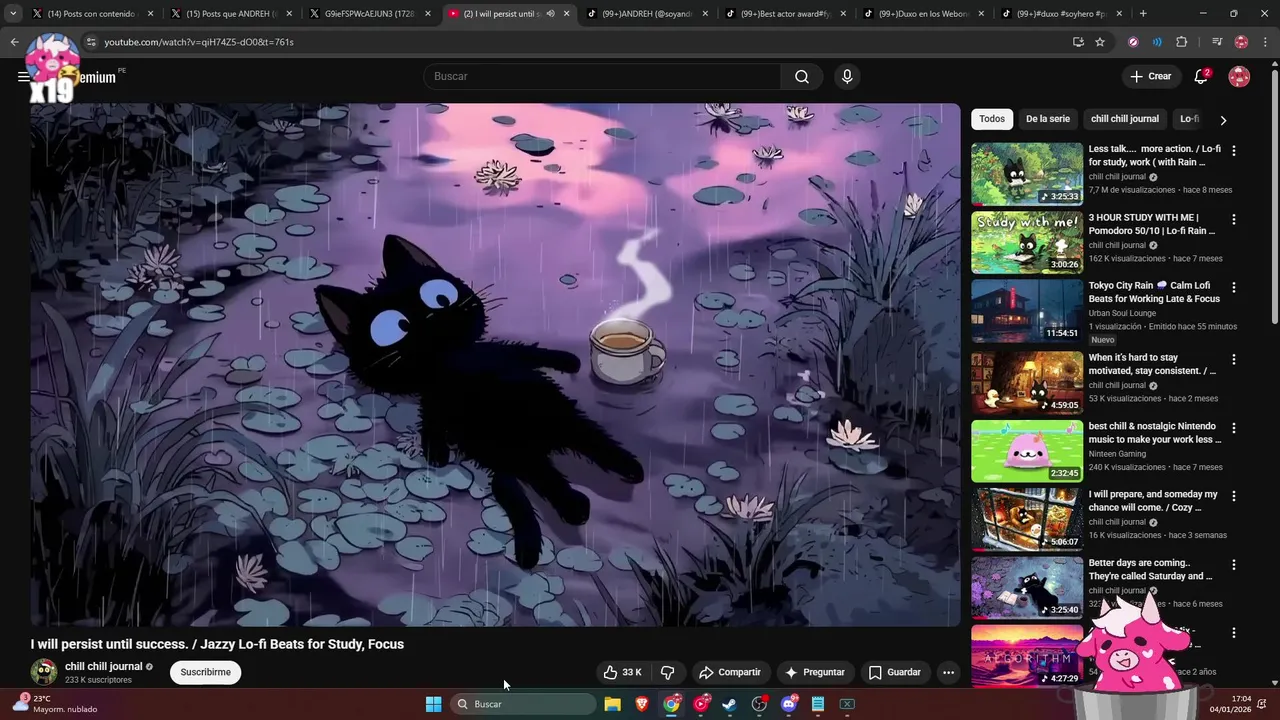This screenshot has height=720, width=1280.
Task: Open the browser tab search dropdown
Action: tap(13, 14)
